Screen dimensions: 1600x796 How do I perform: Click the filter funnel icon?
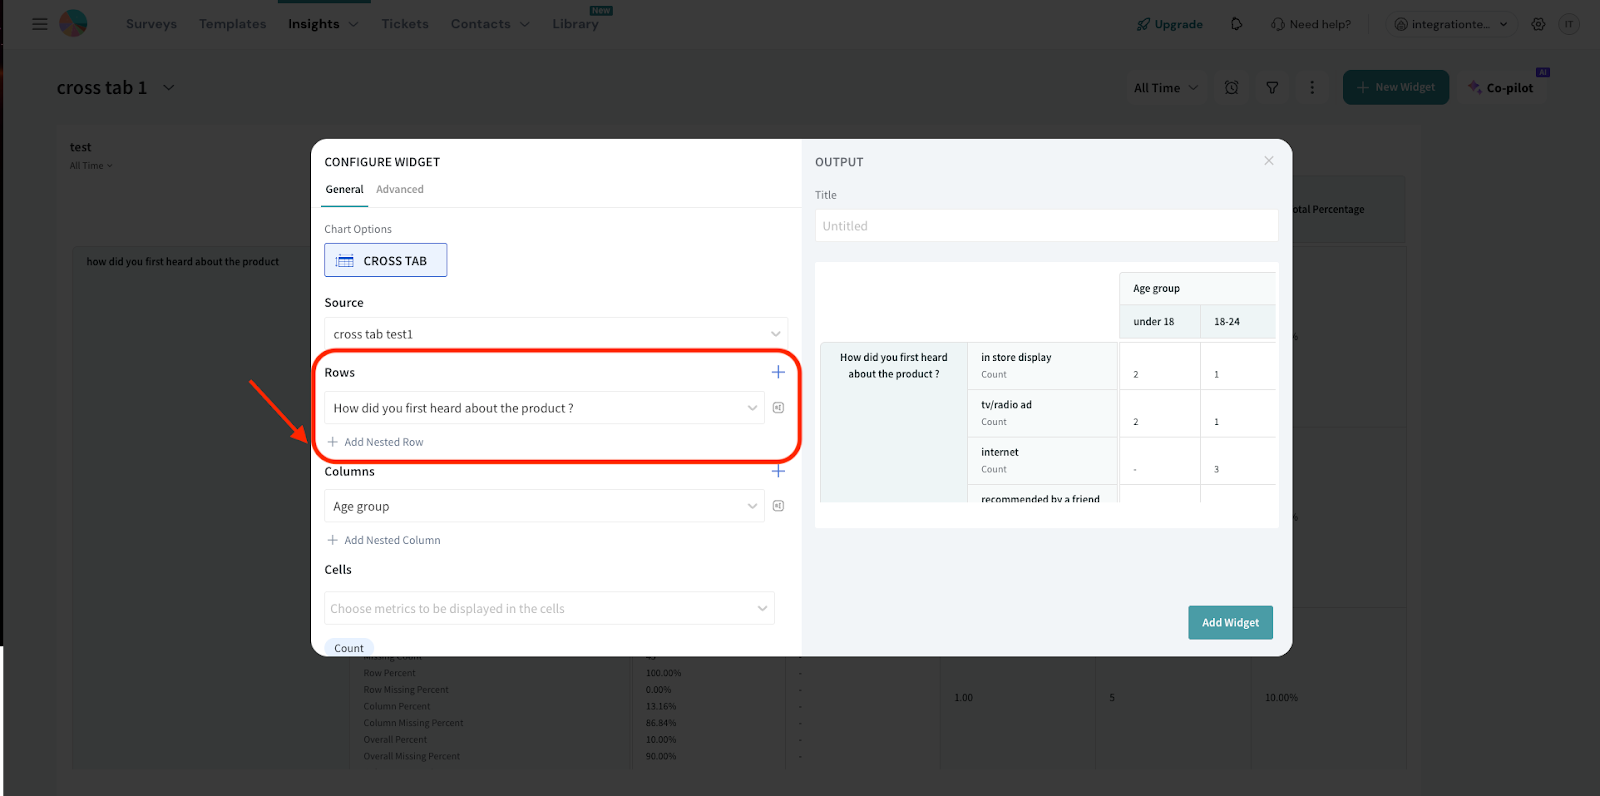(1272, 88)
